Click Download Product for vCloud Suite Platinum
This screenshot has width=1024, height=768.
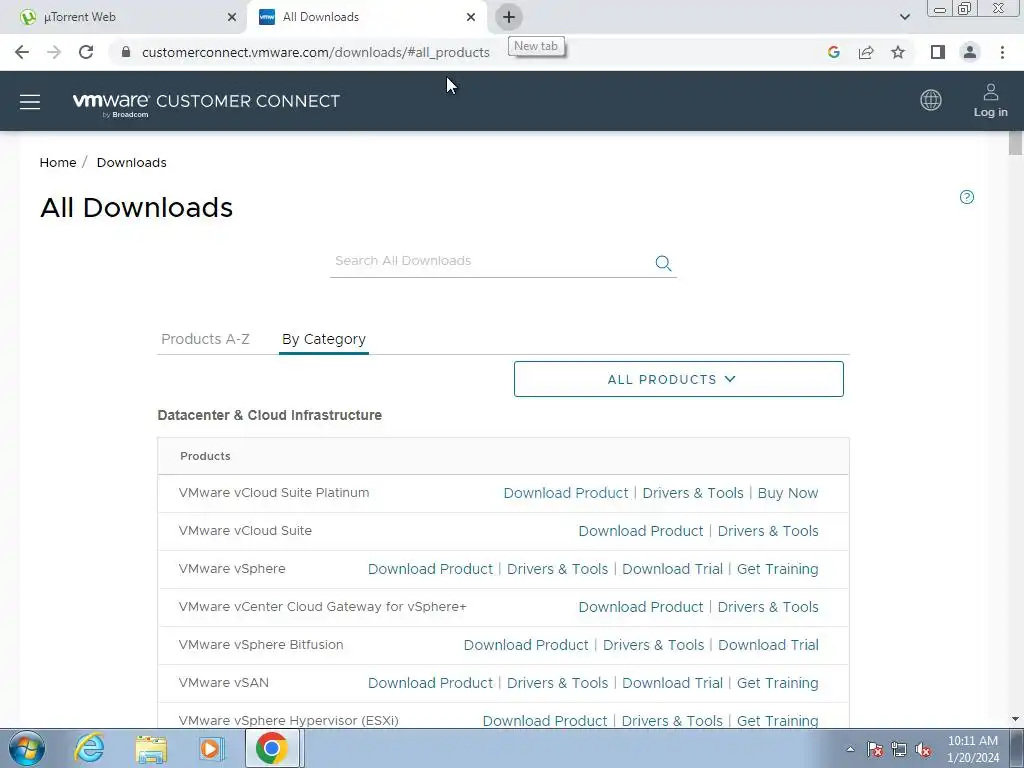[x=566, y=493]
